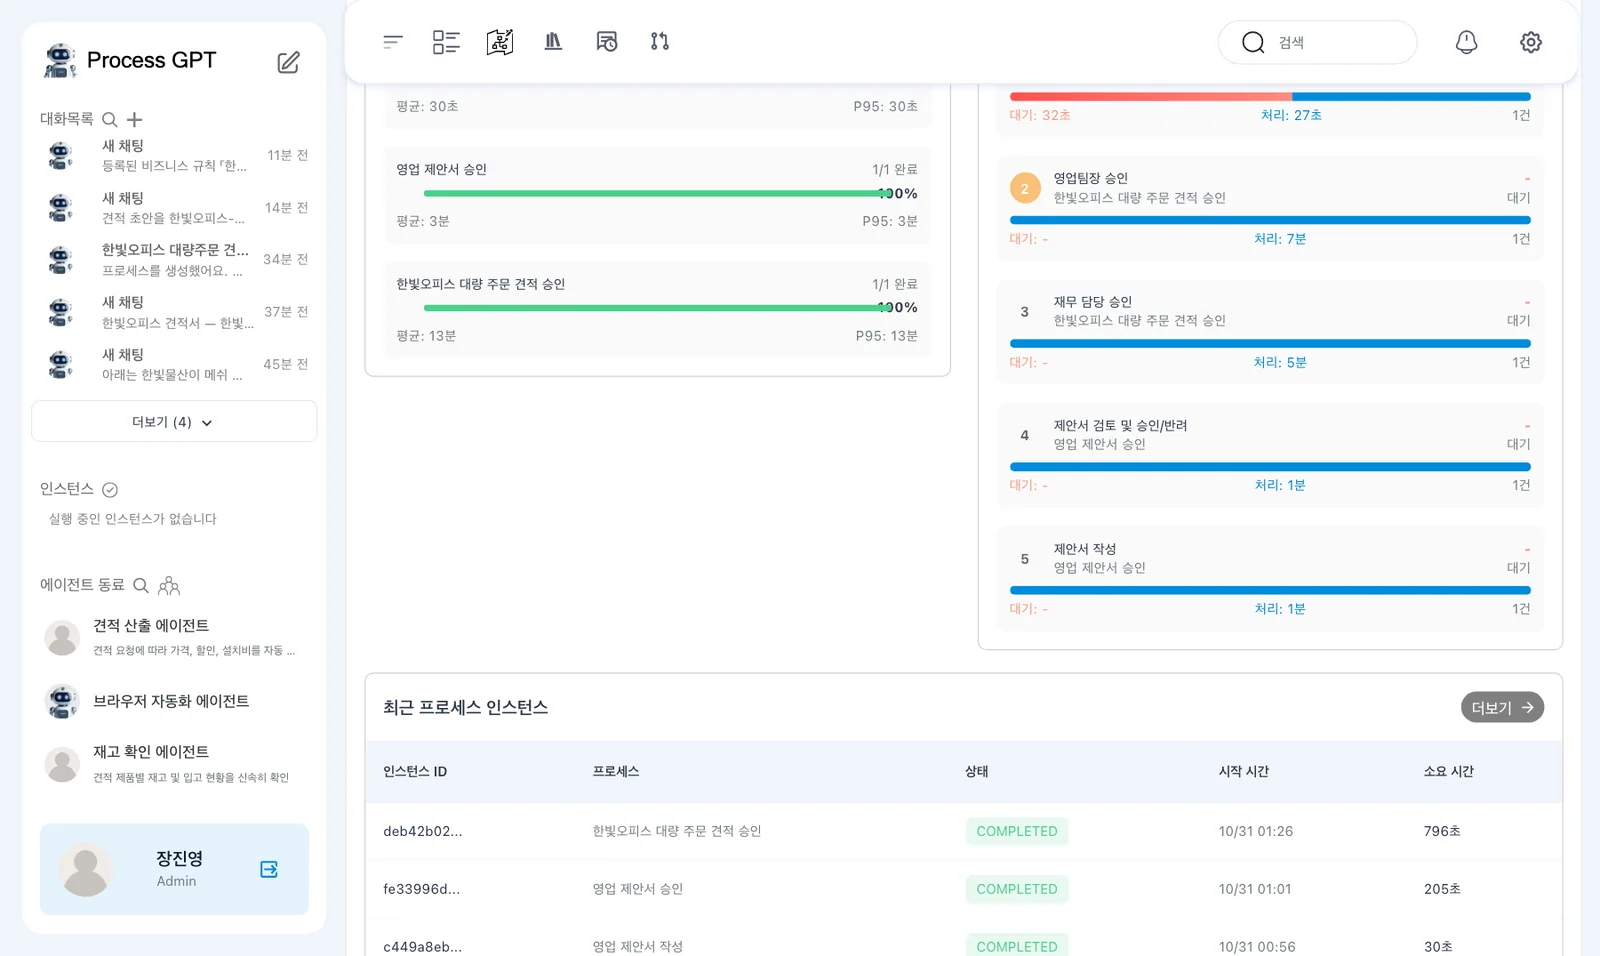Search the conversation list (대화목록) with the magnifier icon
The width and height of the screenshot is (1600, 956).
(110, 120)
